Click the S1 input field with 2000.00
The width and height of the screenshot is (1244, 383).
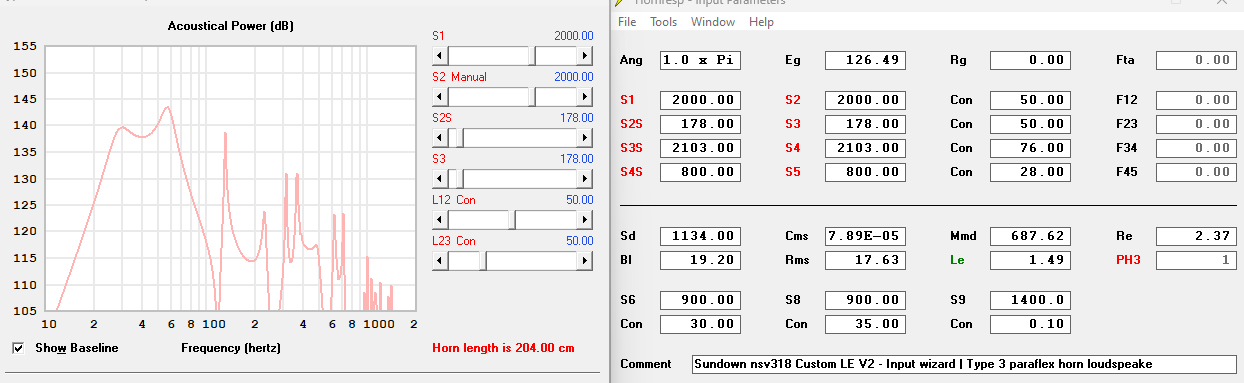[x=700, y=100]
